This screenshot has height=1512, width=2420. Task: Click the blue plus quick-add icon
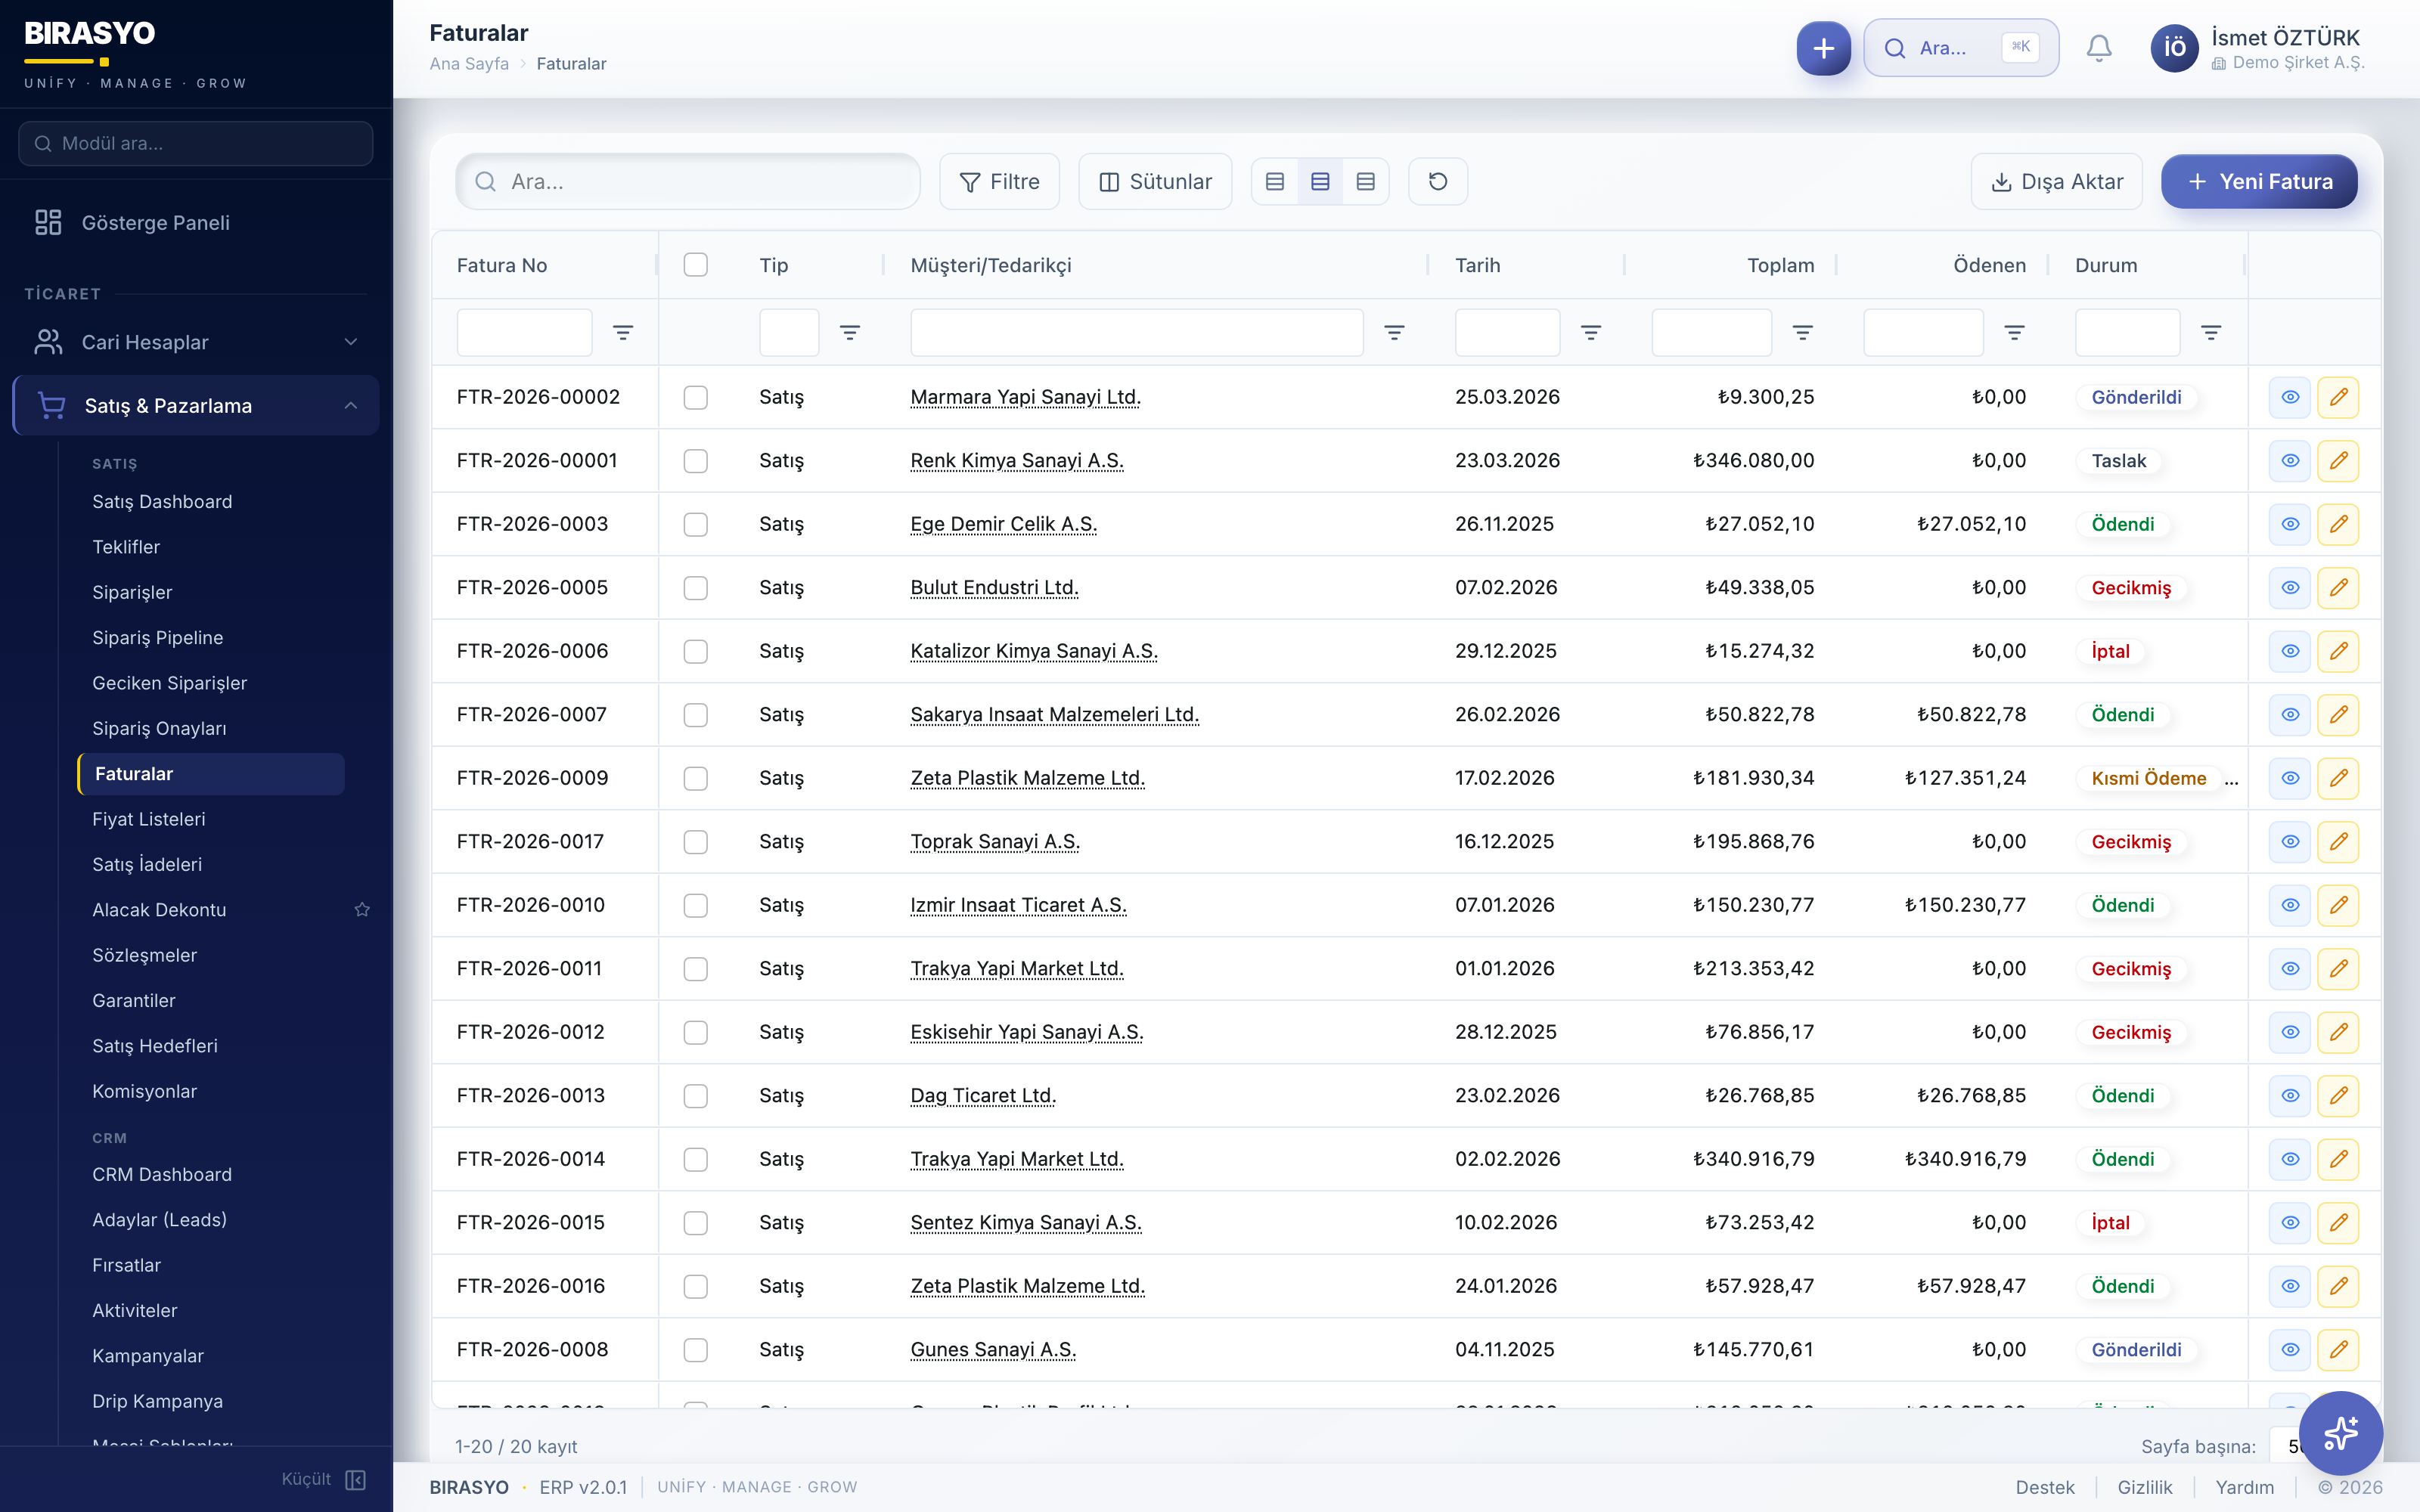1823,48
